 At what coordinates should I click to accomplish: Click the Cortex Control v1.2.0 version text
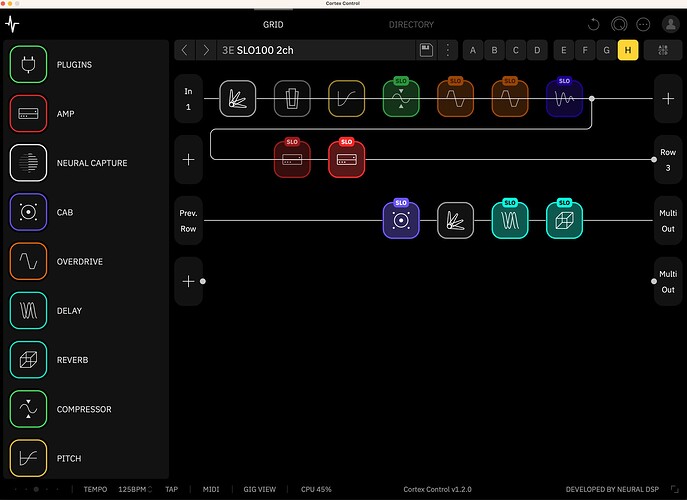click(x=437, y=489)
